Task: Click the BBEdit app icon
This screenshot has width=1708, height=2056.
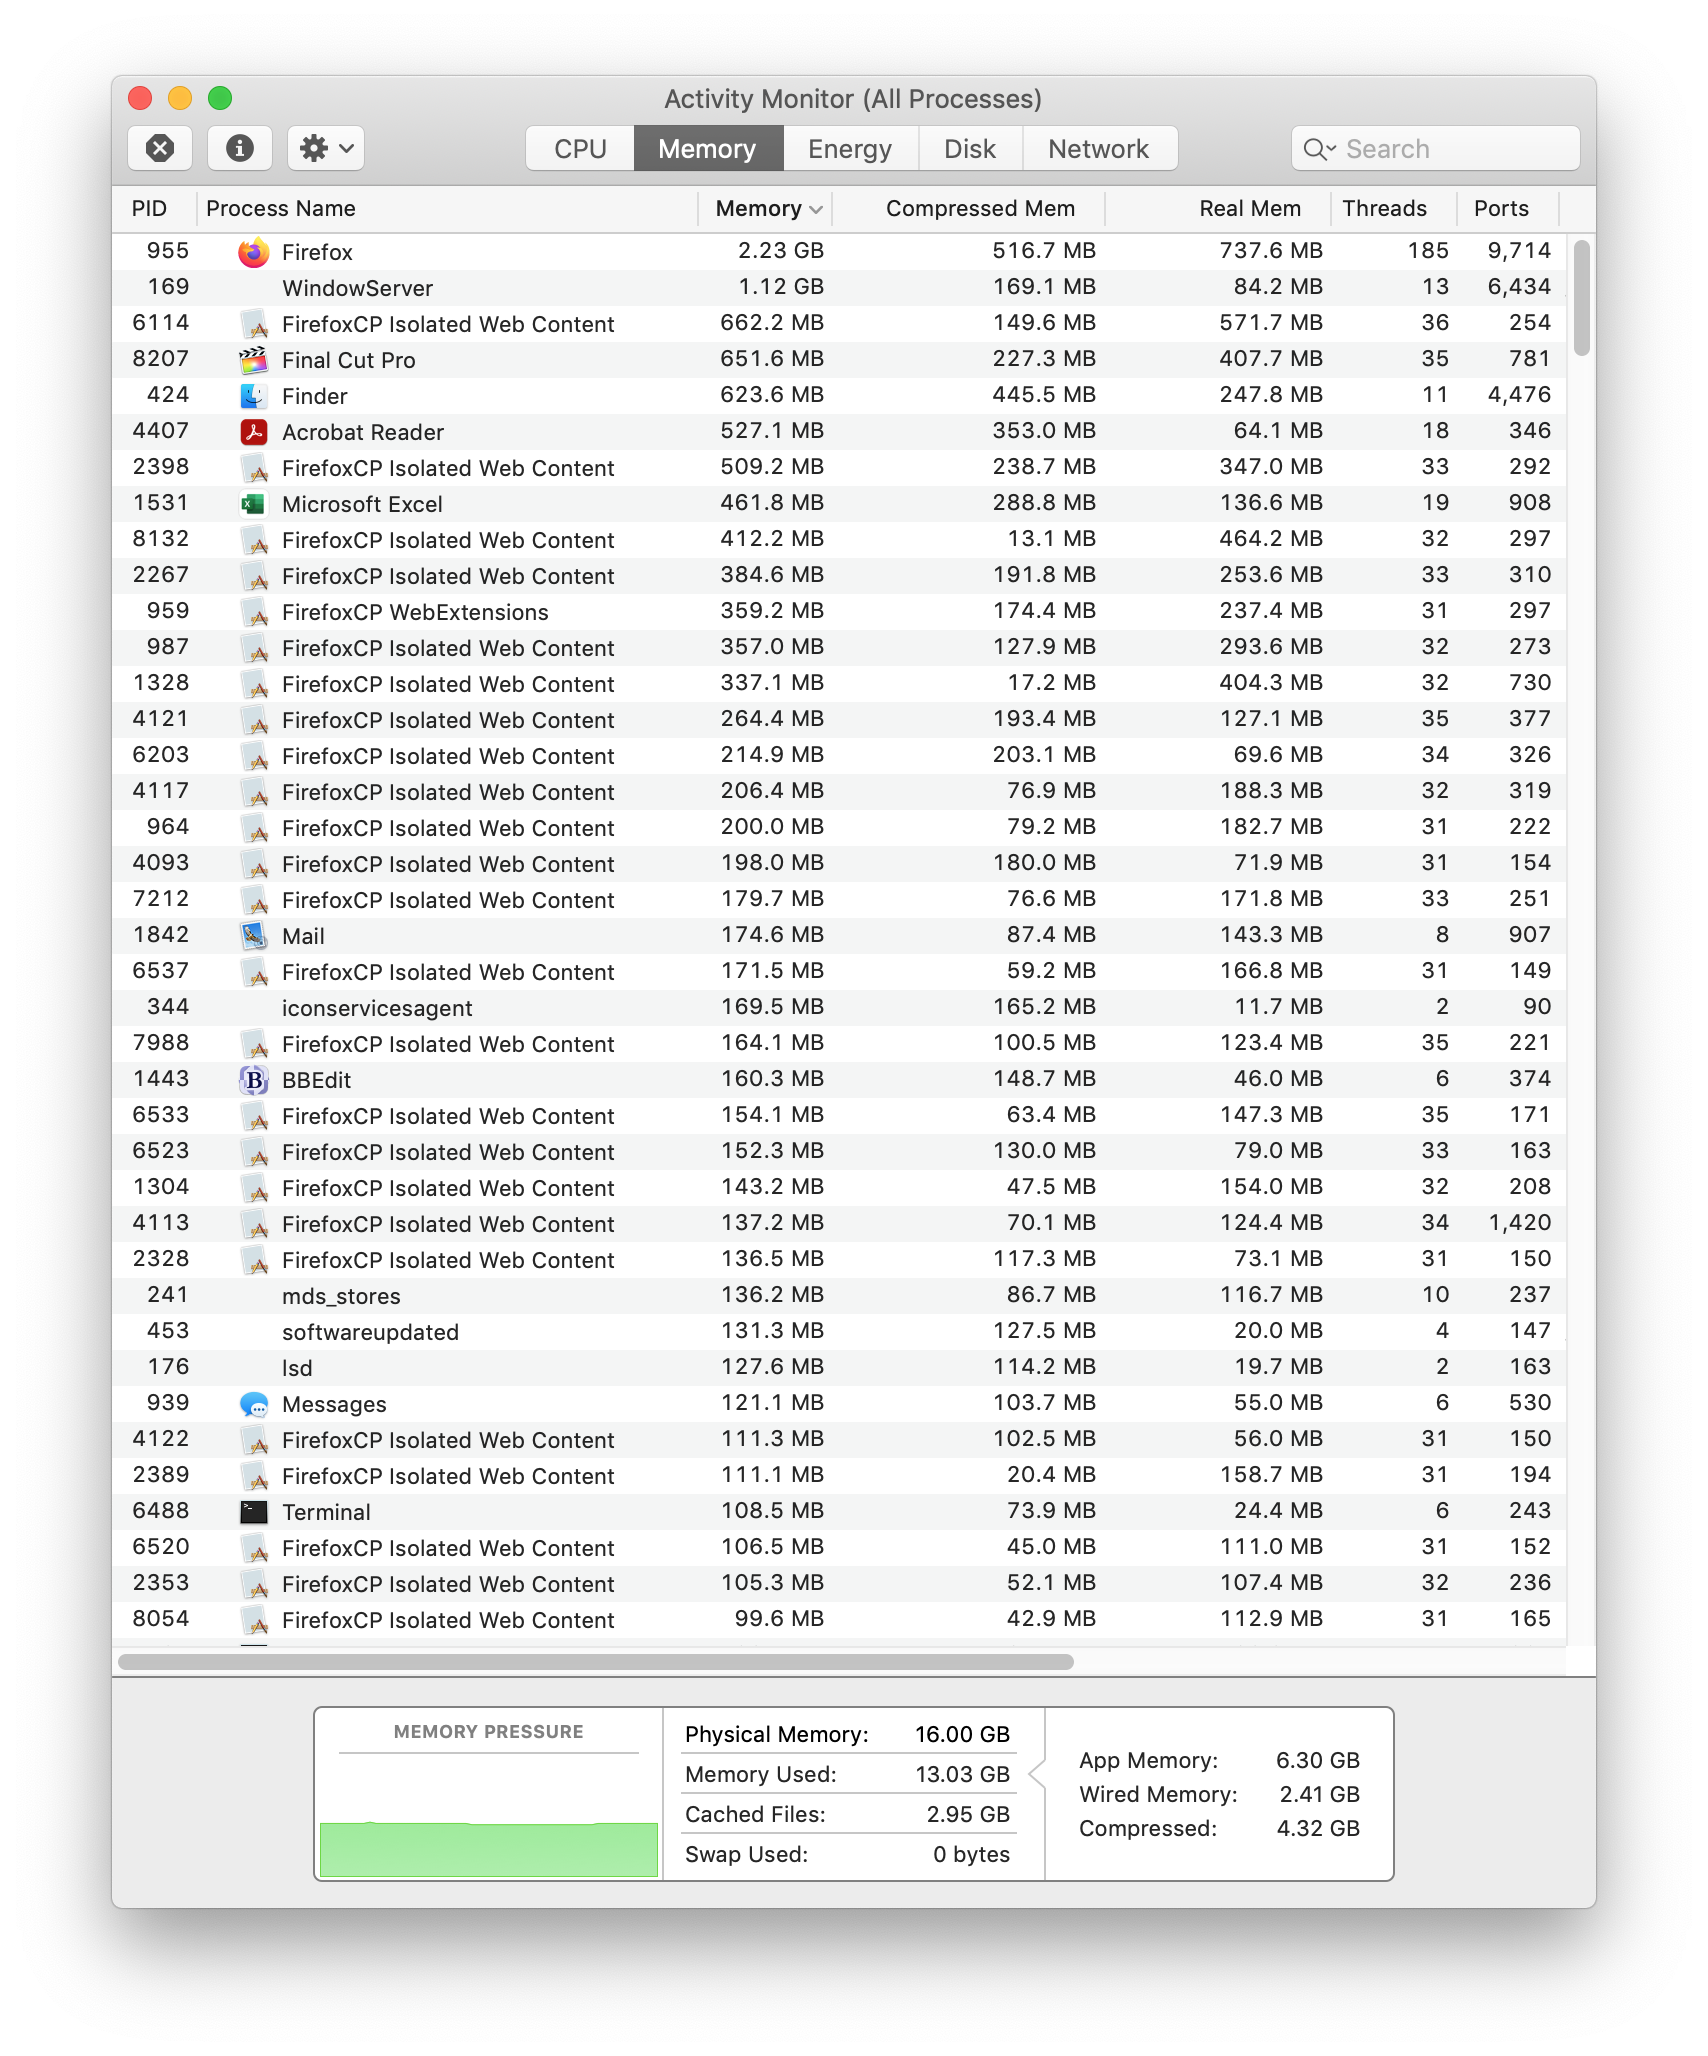Action: (254, 1080)
